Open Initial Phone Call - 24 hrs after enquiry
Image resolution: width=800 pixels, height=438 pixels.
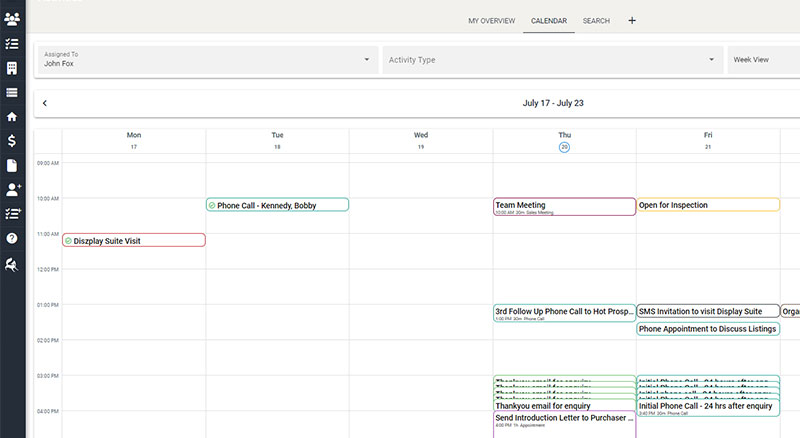point(708,407)
